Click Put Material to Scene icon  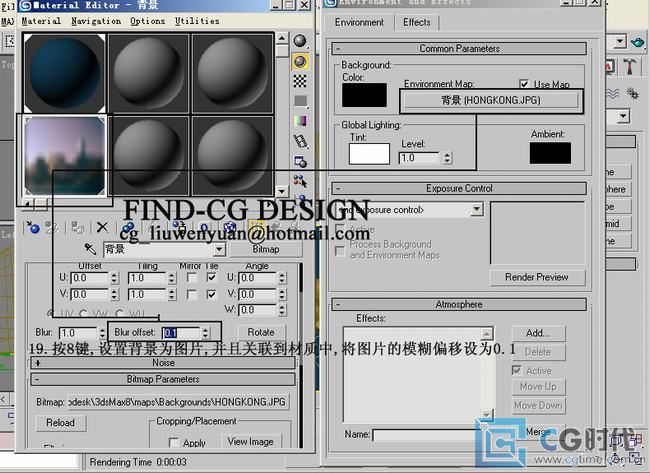(x=51, y=227)
